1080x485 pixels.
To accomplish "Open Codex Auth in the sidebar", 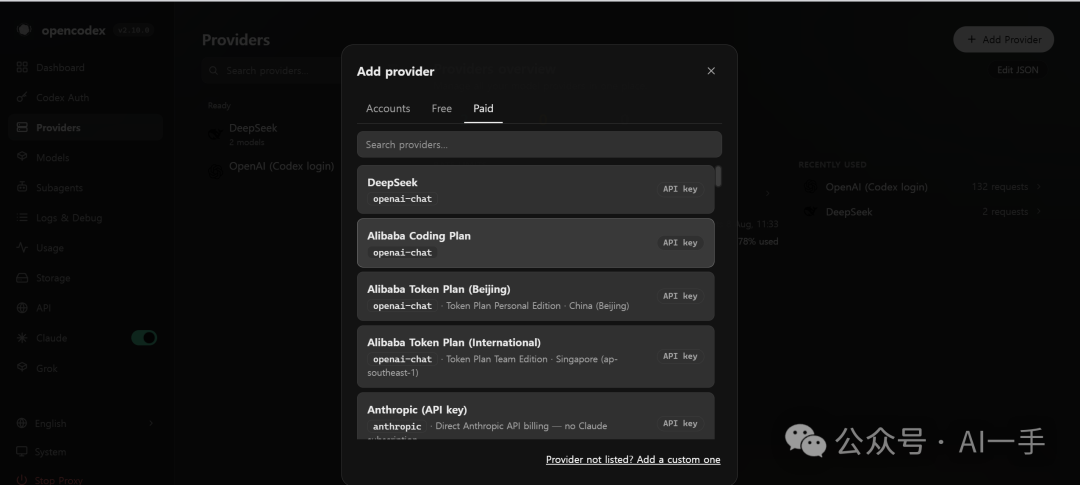I will pos(85,97).
